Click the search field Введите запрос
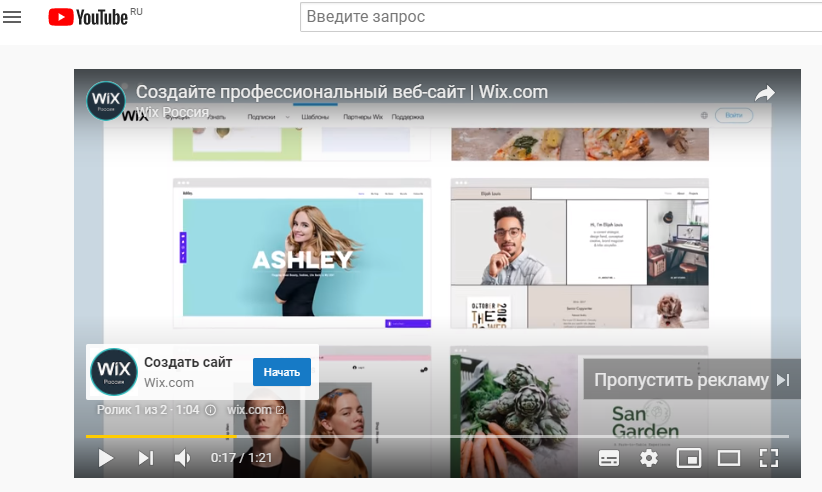This screenshot has width=822, height=492. (x=560, y=17)
